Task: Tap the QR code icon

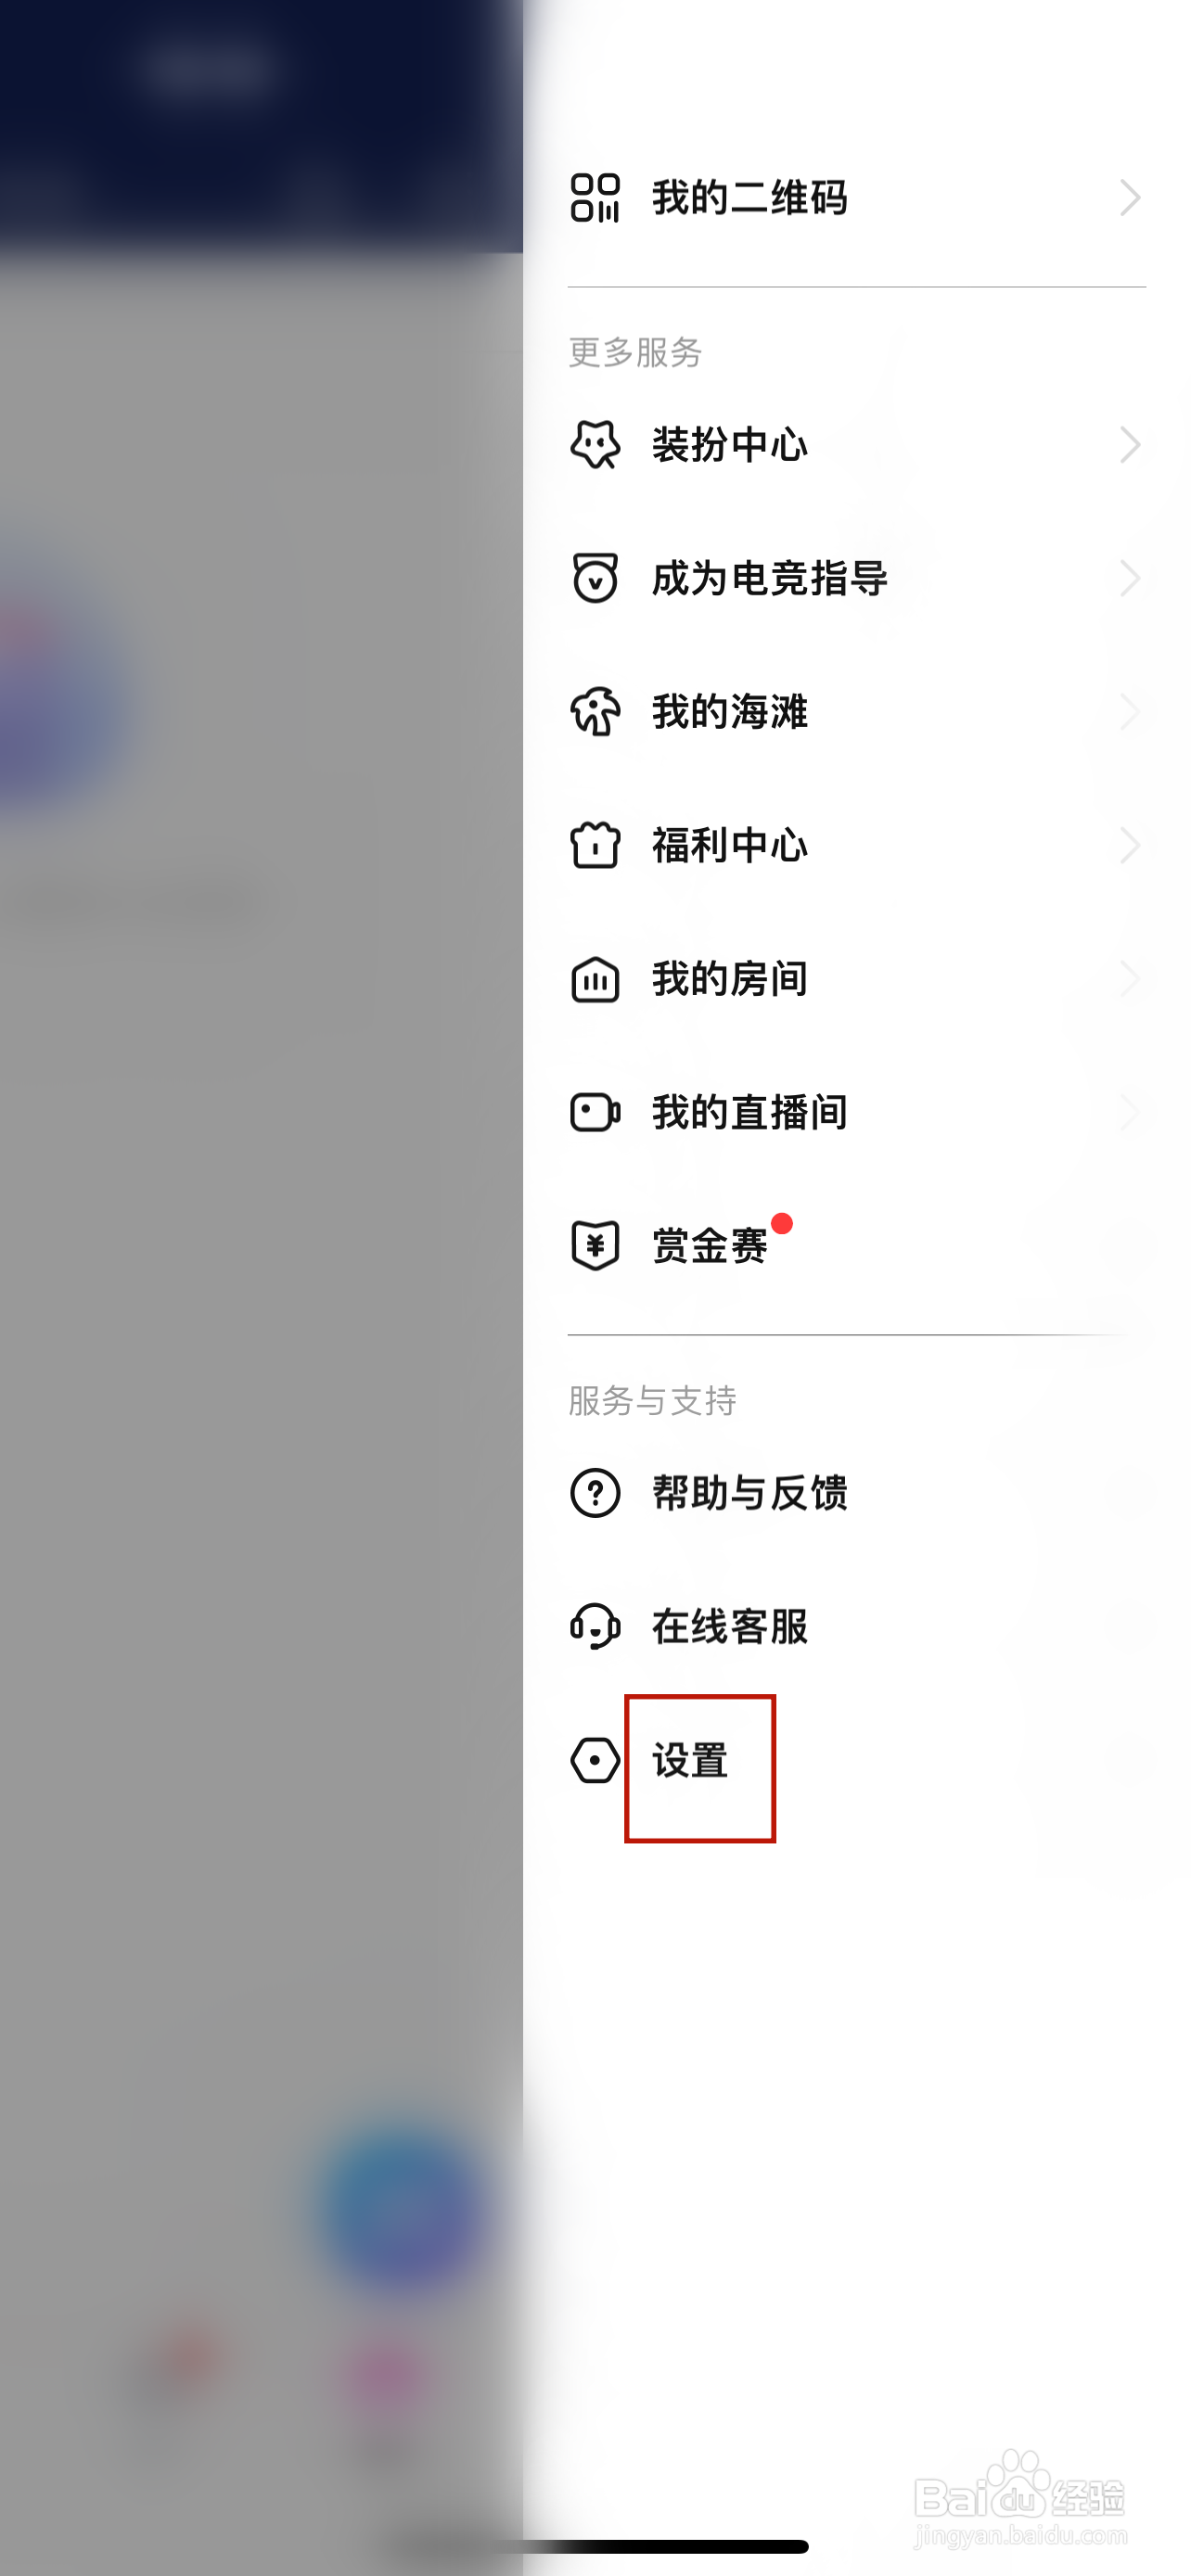Action: coord(595,197)
